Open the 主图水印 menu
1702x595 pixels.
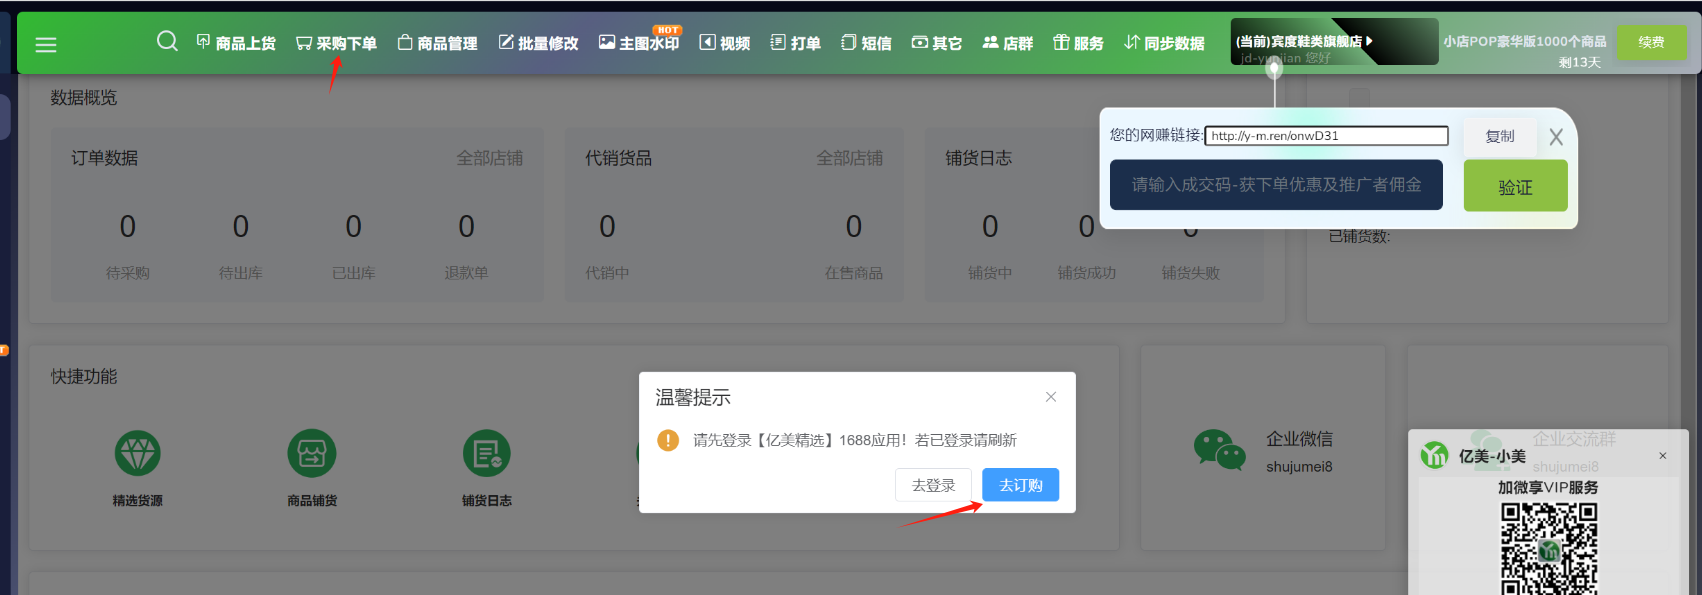[x=639, y=43]
